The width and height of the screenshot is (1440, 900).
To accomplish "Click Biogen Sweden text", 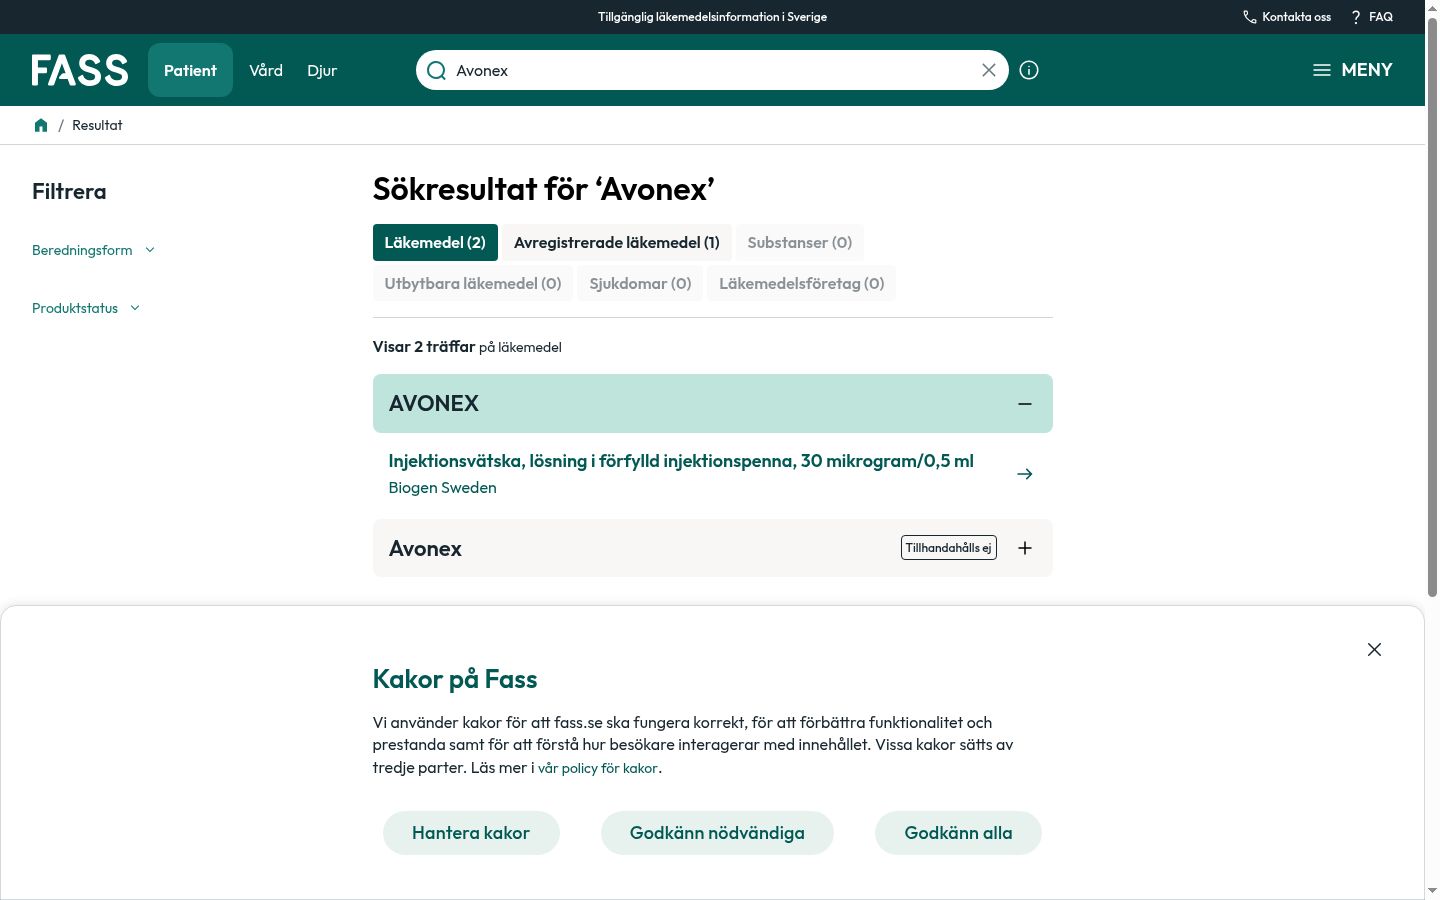I will [442, 488].
